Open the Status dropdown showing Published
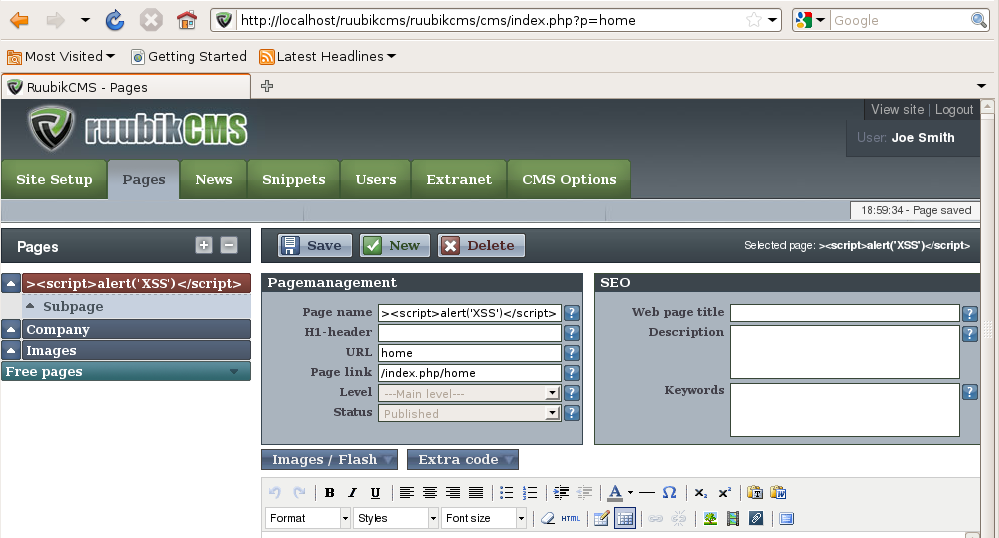Viewport: 999px width, 538px height. (470, 414)
